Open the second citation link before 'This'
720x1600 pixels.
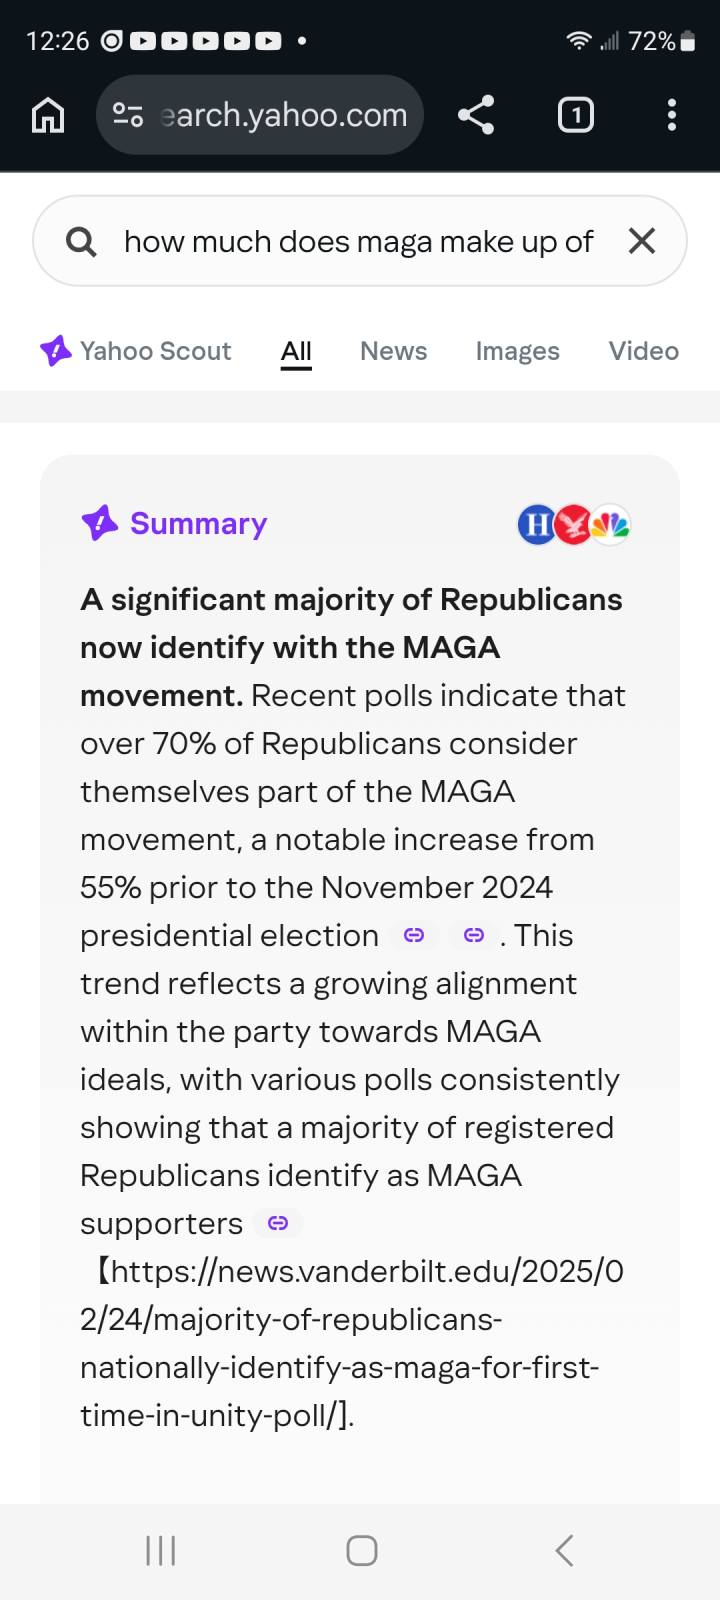[x=475, y=936]
